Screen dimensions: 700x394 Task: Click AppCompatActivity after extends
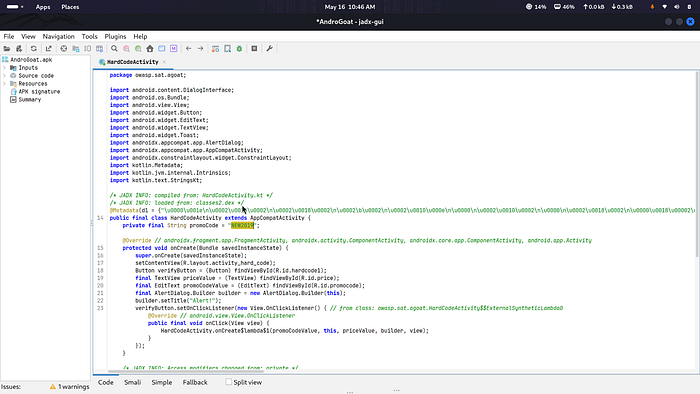pyautogui.click(x=277, y=218)
